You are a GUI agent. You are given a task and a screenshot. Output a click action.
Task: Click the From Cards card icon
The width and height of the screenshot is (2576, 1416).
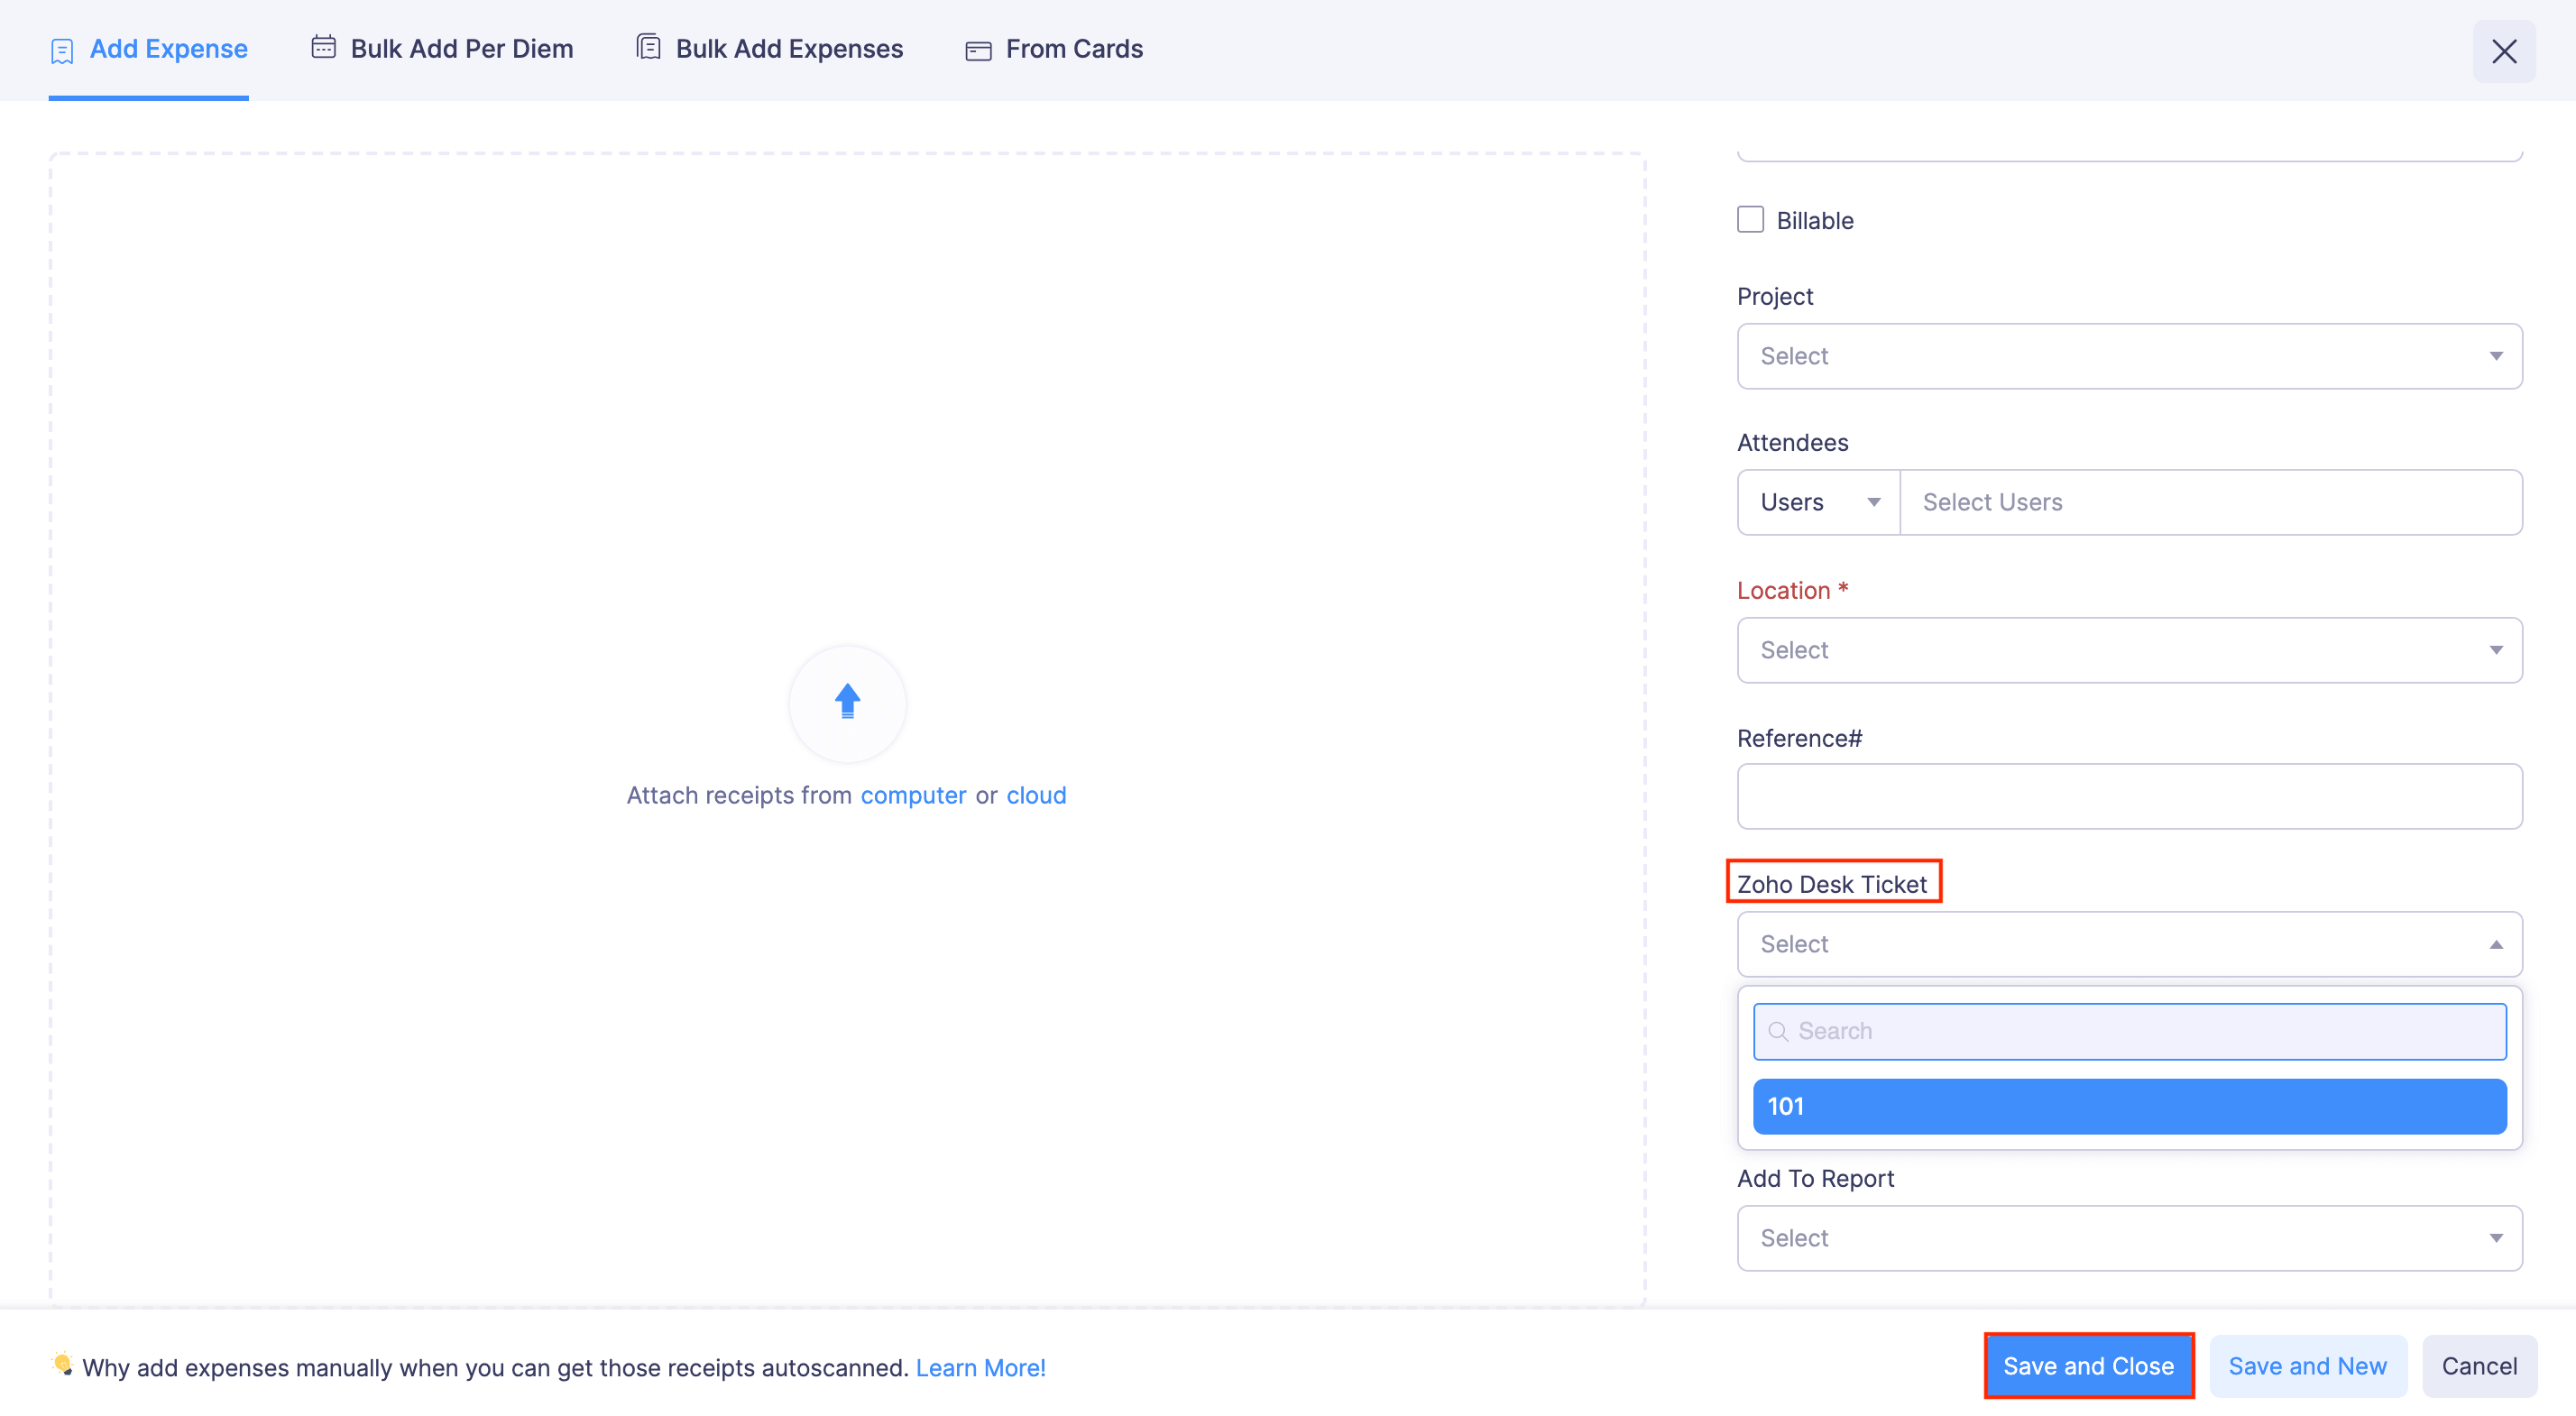pos(977,49)
